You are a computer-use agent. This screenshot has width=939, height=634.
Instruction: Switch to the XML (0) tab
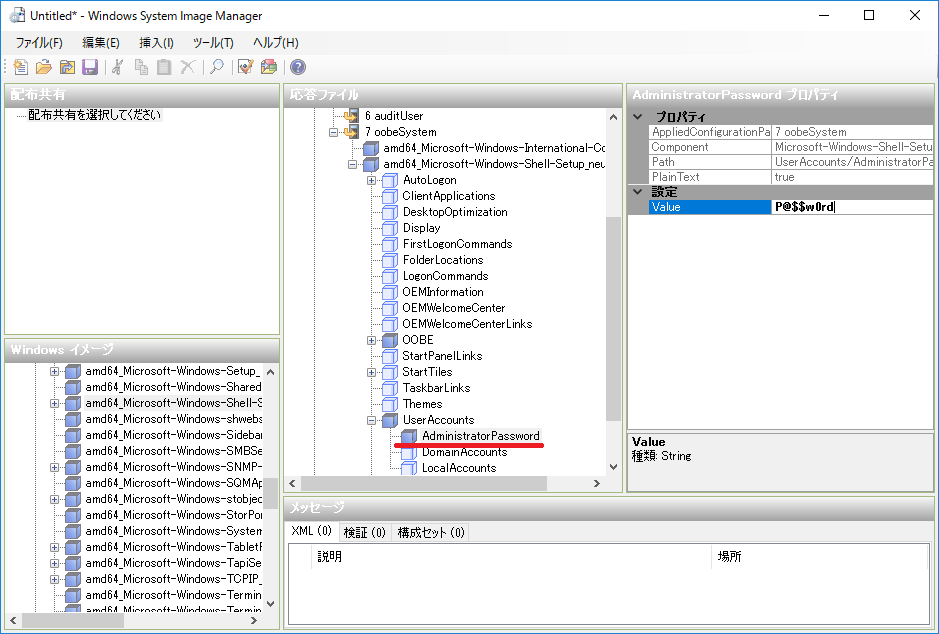point(311,531)
